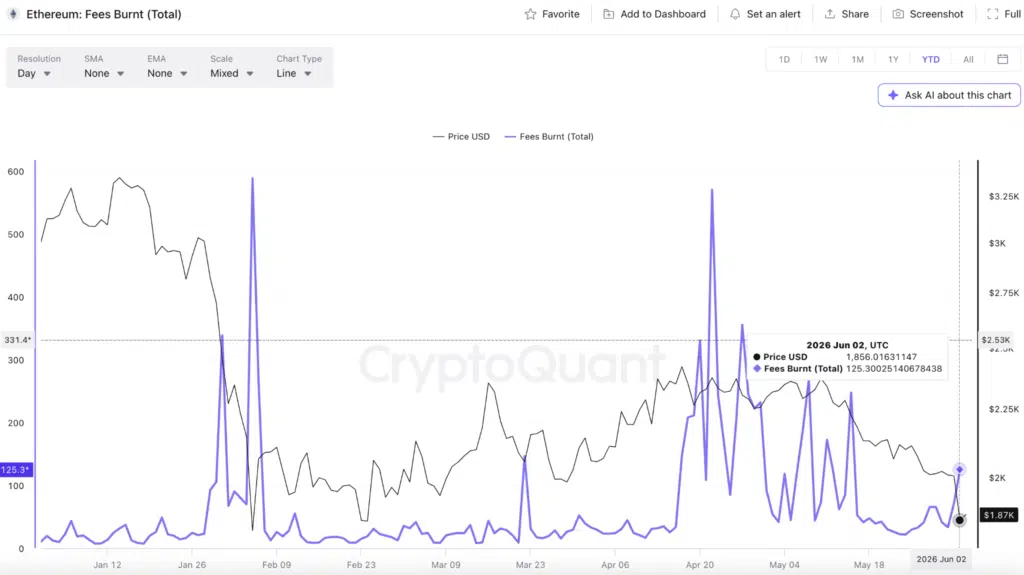The image size is (1024, 575).
Task: Click the Favorite star icon
Action: pos(530,14)
